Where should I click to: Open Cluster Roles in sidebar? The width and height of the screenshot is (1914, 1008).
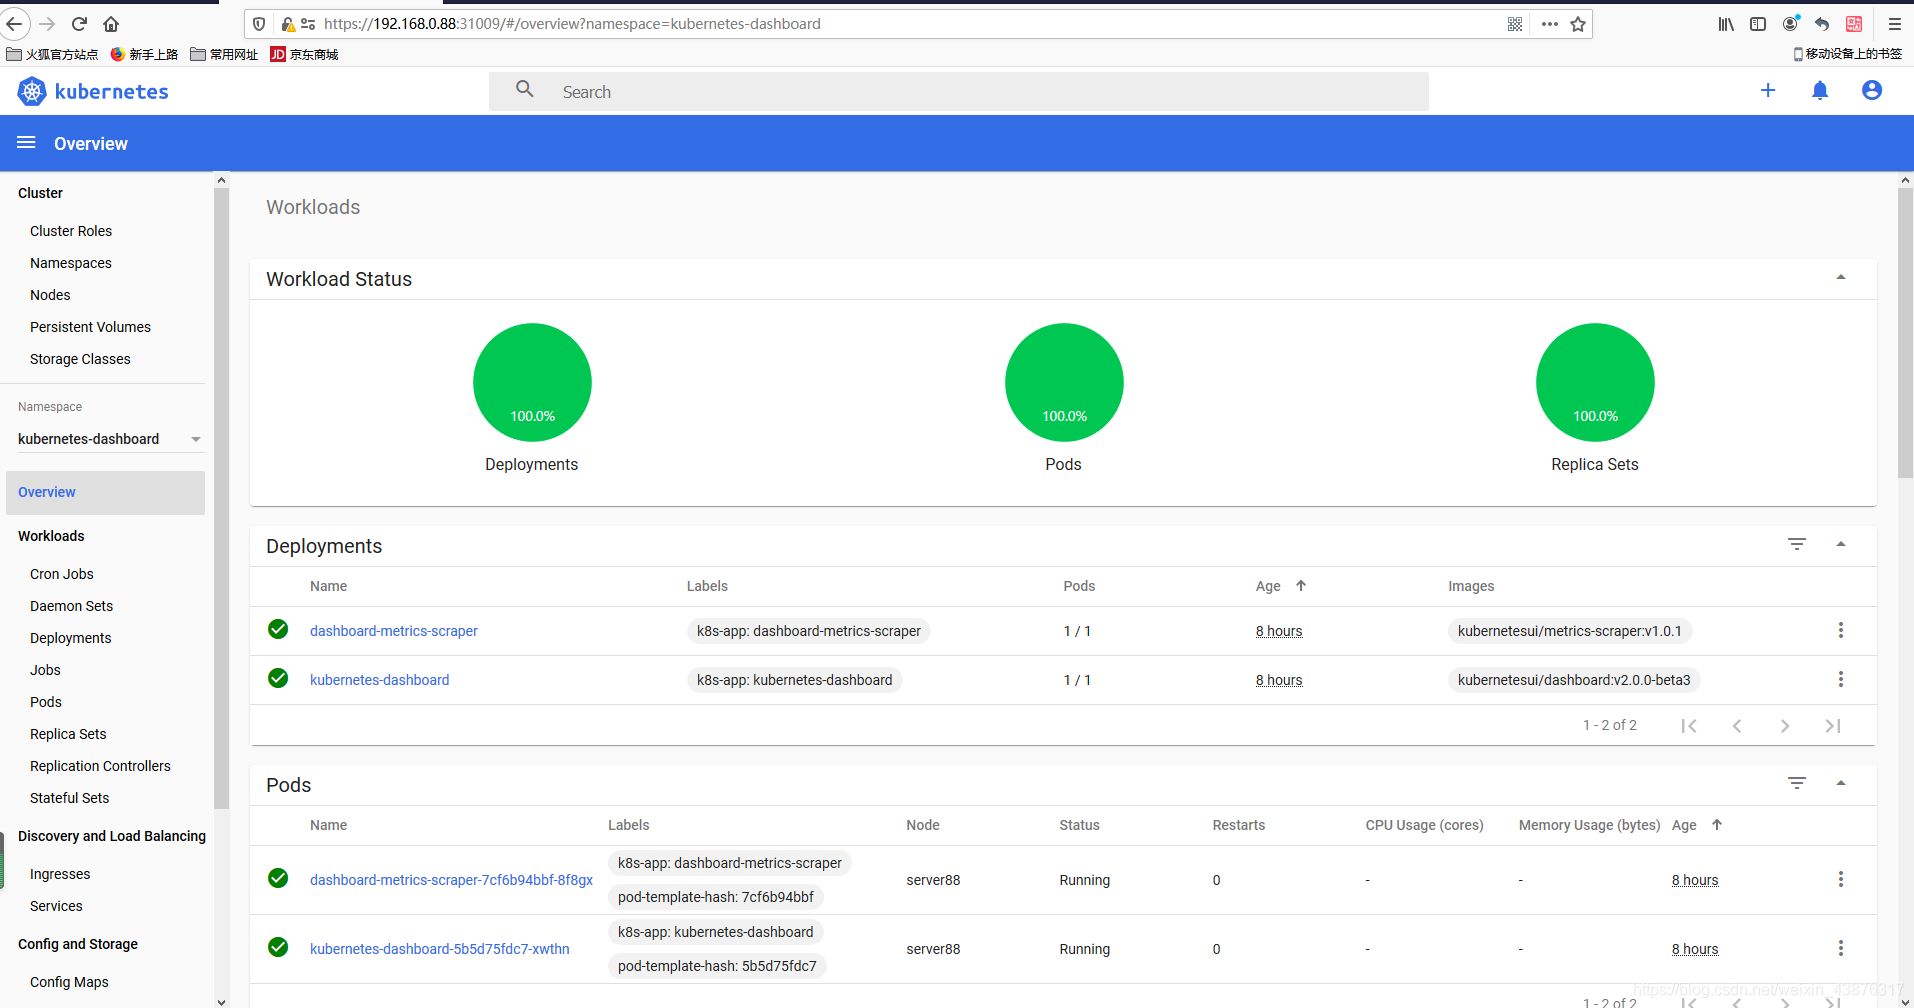click(71, 231)
